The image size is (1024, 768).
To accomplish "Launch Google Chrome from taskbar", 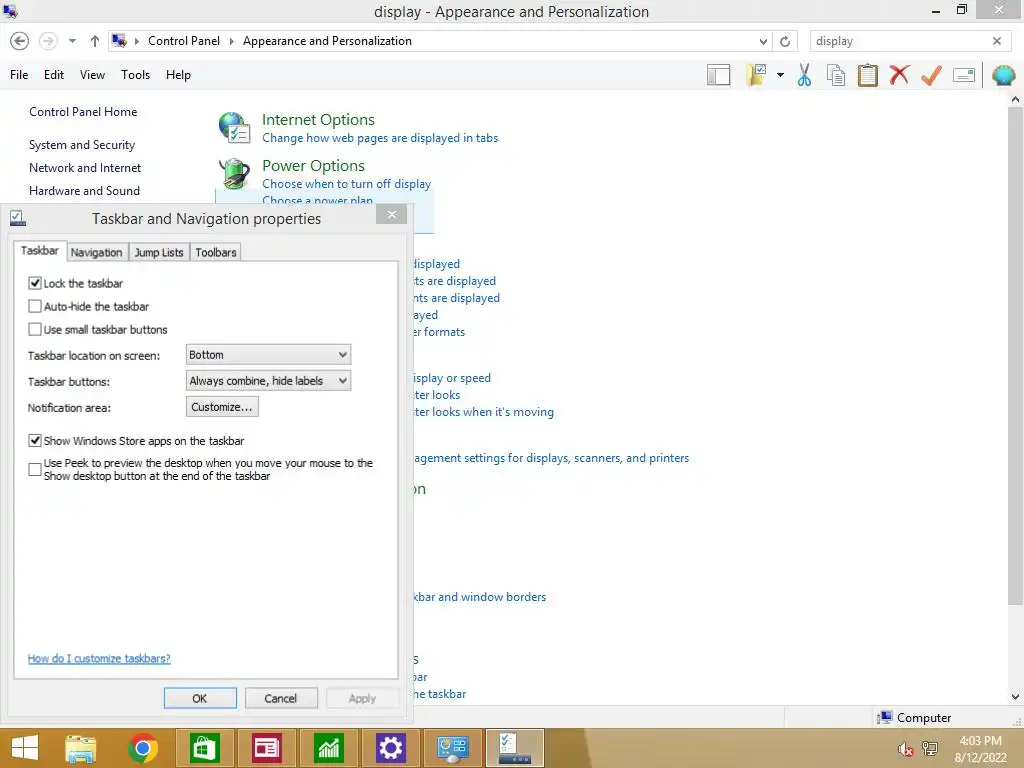I will pos(142,748).
